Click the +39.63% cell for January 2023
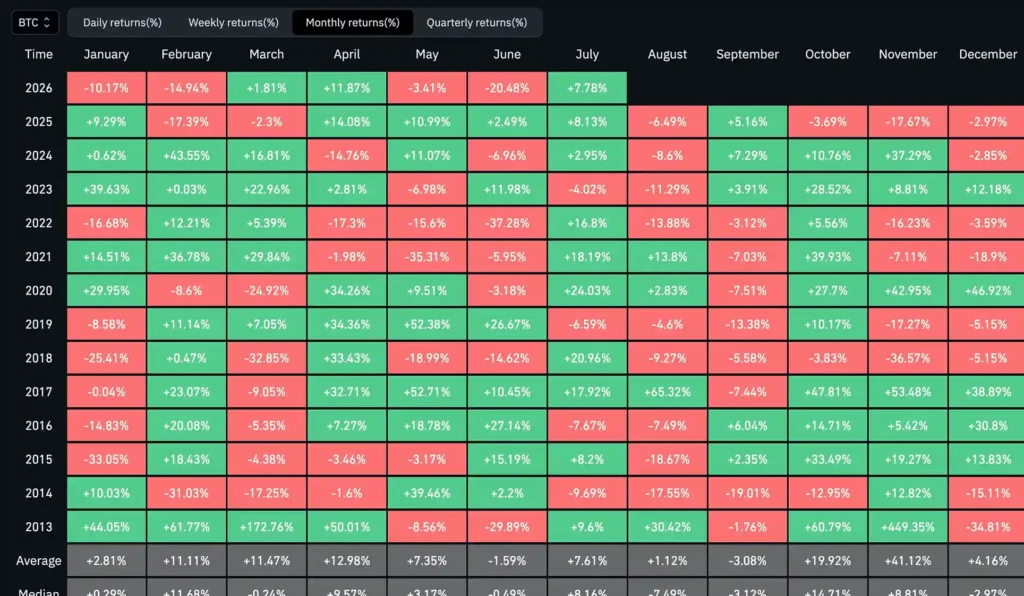Screen dimensions: 1024x596 (106, 189)
